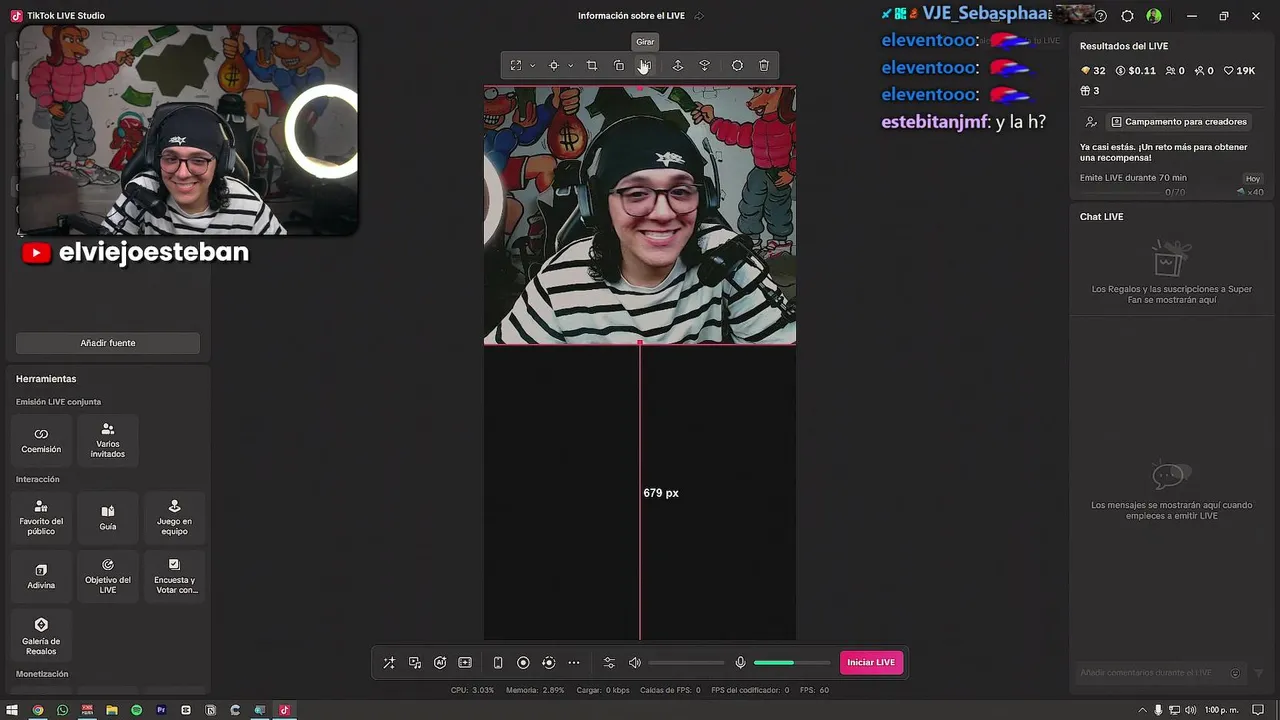
Task: Mute the speaker audio icon
Action: click(635, 663)
